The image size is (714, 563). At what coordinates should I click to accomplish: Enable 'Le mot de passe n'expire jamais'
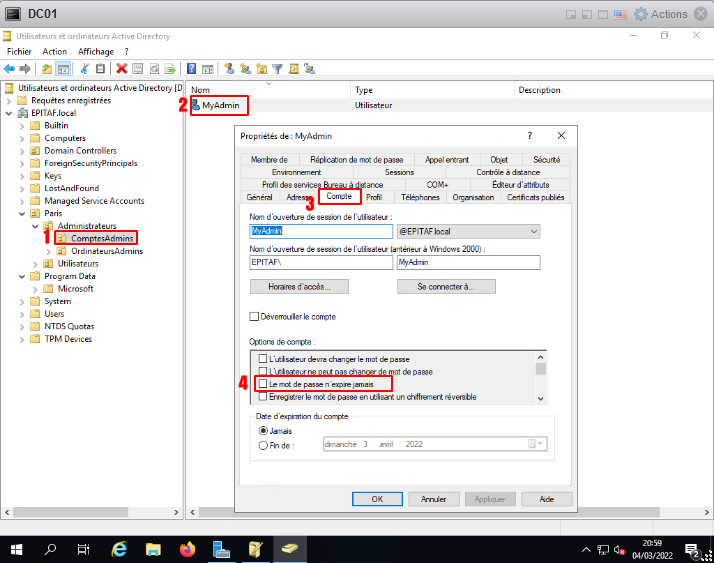(x=264, y=384)
